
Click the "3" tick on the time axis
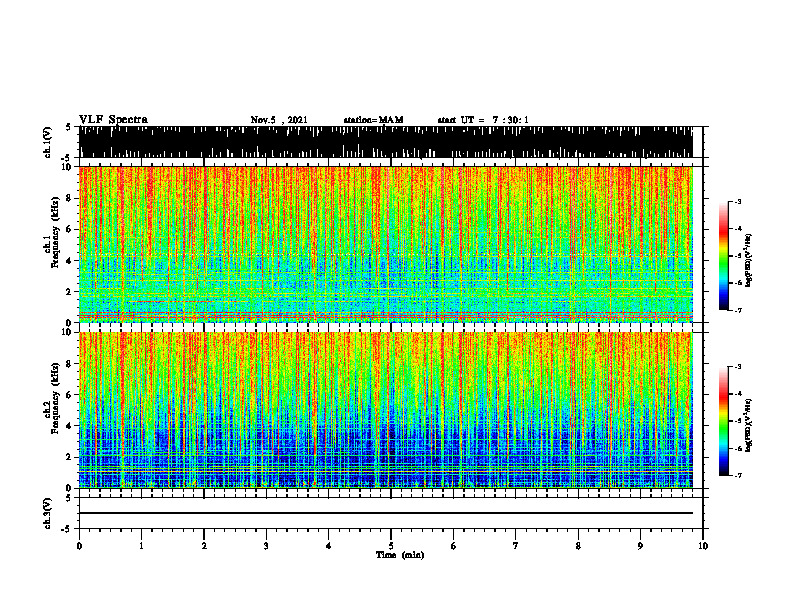(x=266, y=546)
